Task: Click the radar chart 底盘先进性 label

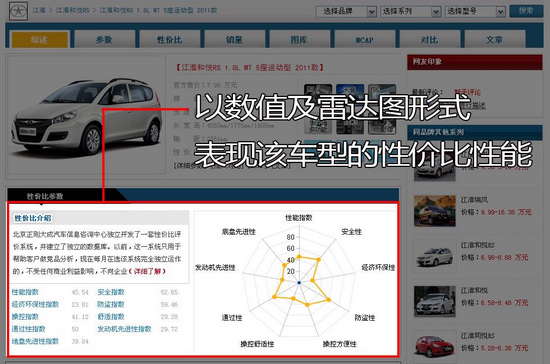Action: [239, 231]
